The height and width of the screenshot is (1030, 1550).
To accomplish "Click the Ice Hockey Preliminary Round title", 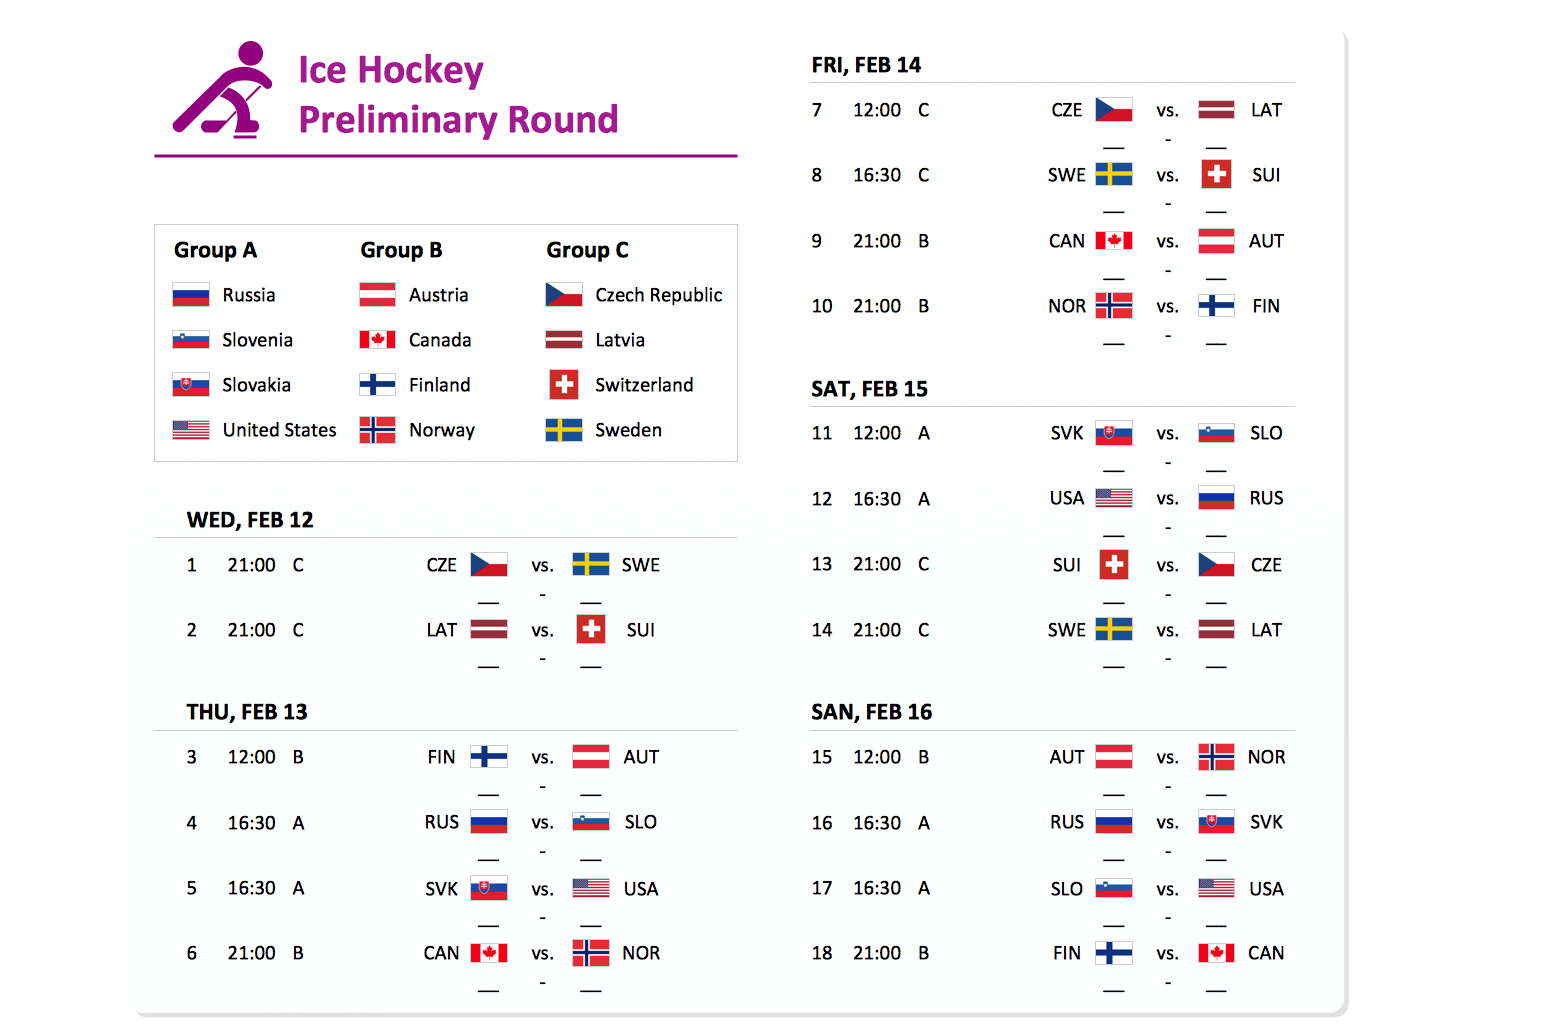I will pyautogui.click(x=458, y=95).
